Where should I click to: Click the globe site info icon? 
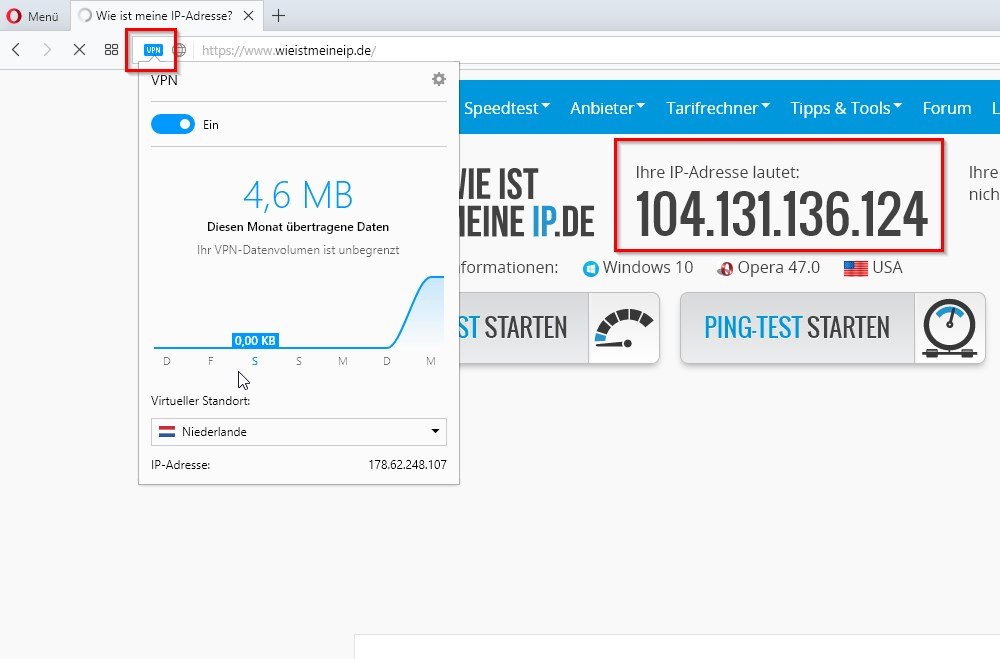tap(180, 50)
